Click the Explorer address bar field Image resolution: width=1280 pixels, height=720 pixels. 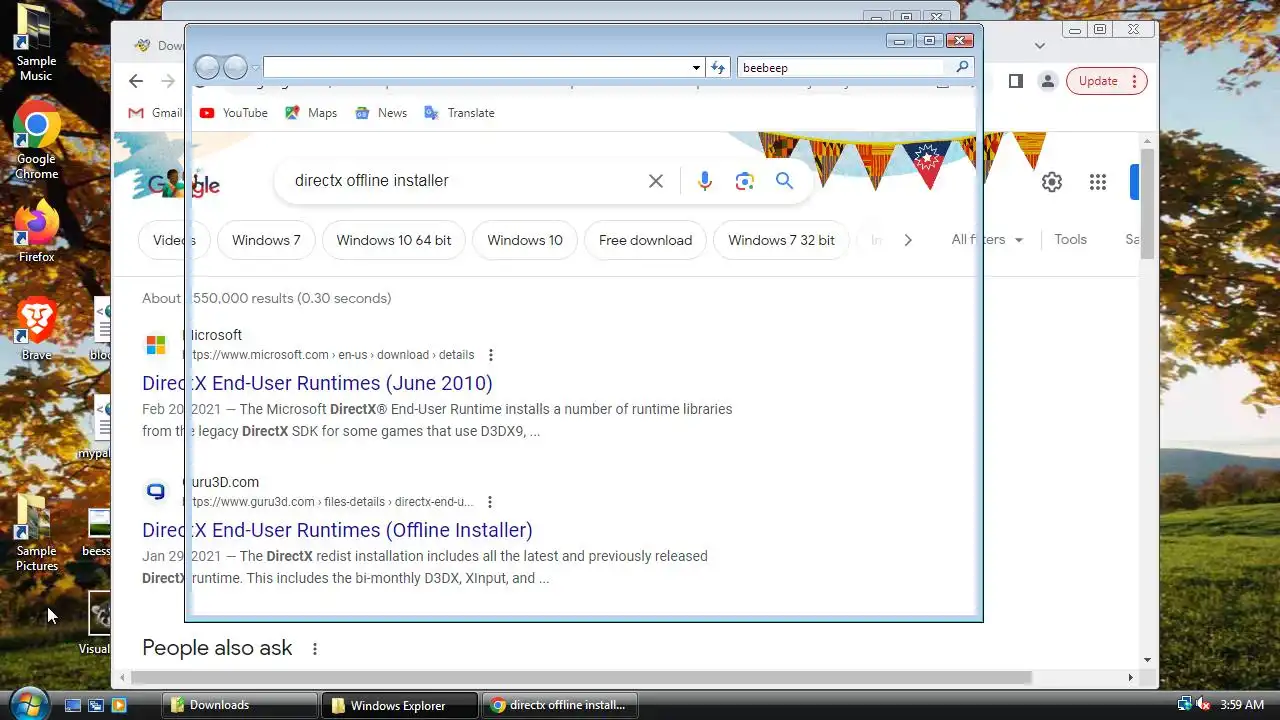(476, 67)
